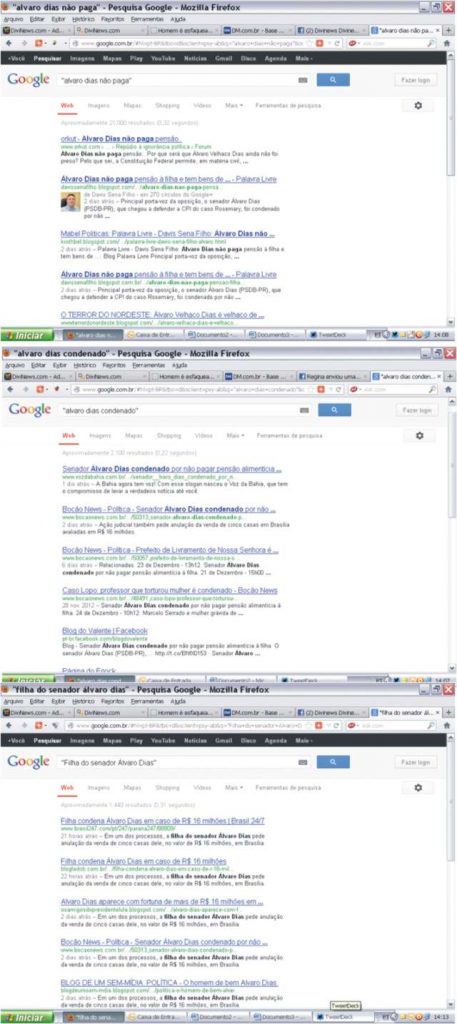
Task: Click the Home icon in the bottom window toolbar
Action: [x=447, y=725]
